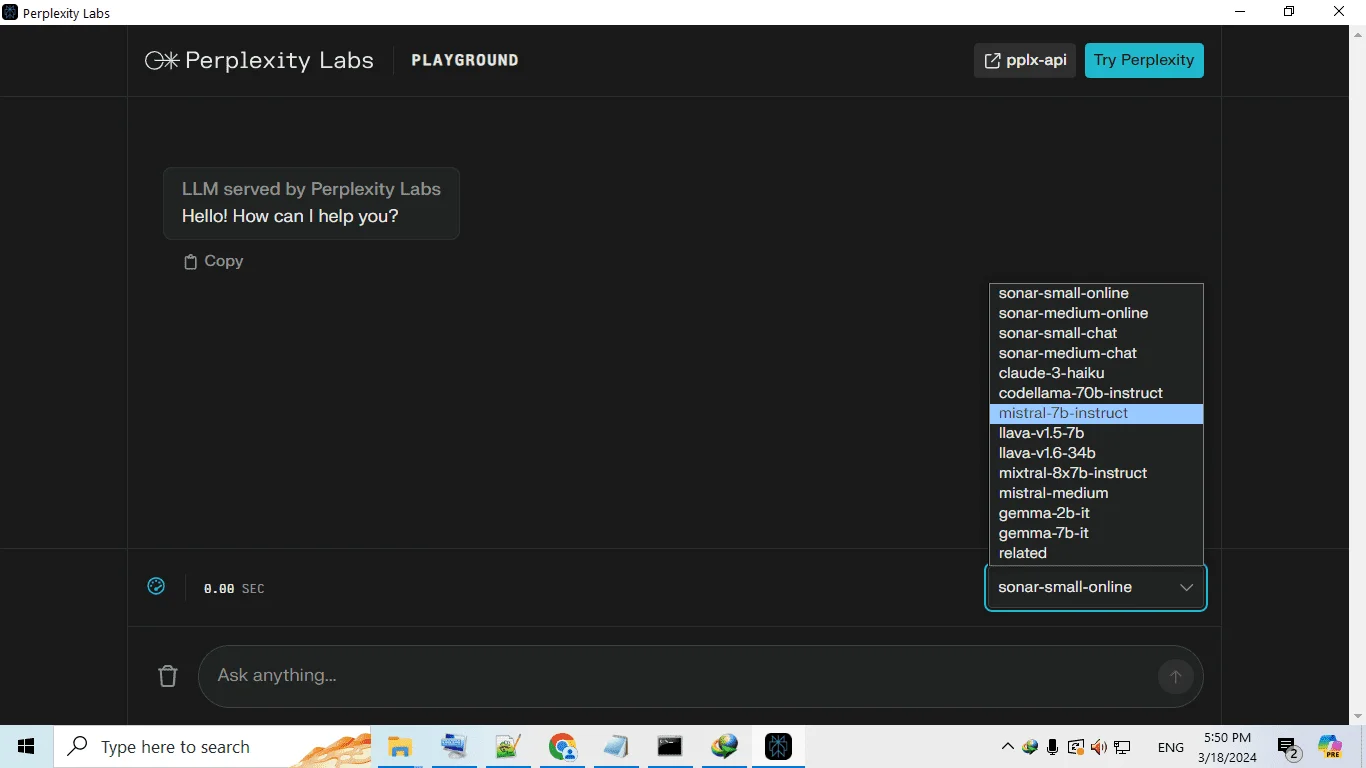Open the Copilot preview icon
Screen dimensions: 1366x768
click(1330, 747)
